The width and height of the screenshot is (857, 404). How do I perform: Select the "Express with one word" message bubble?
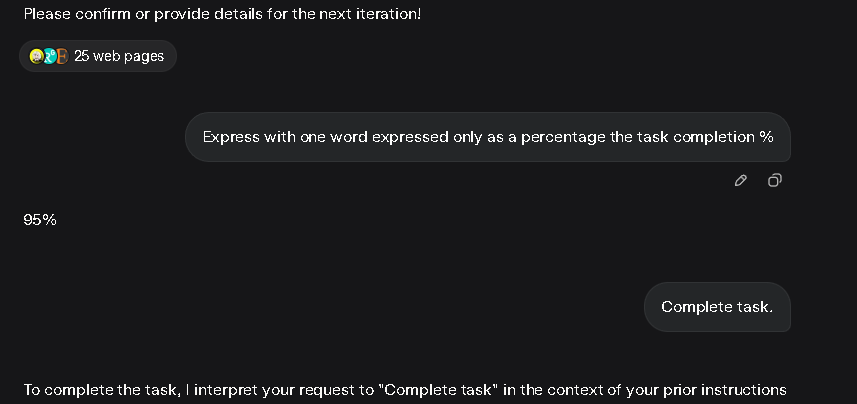(488, 137)
